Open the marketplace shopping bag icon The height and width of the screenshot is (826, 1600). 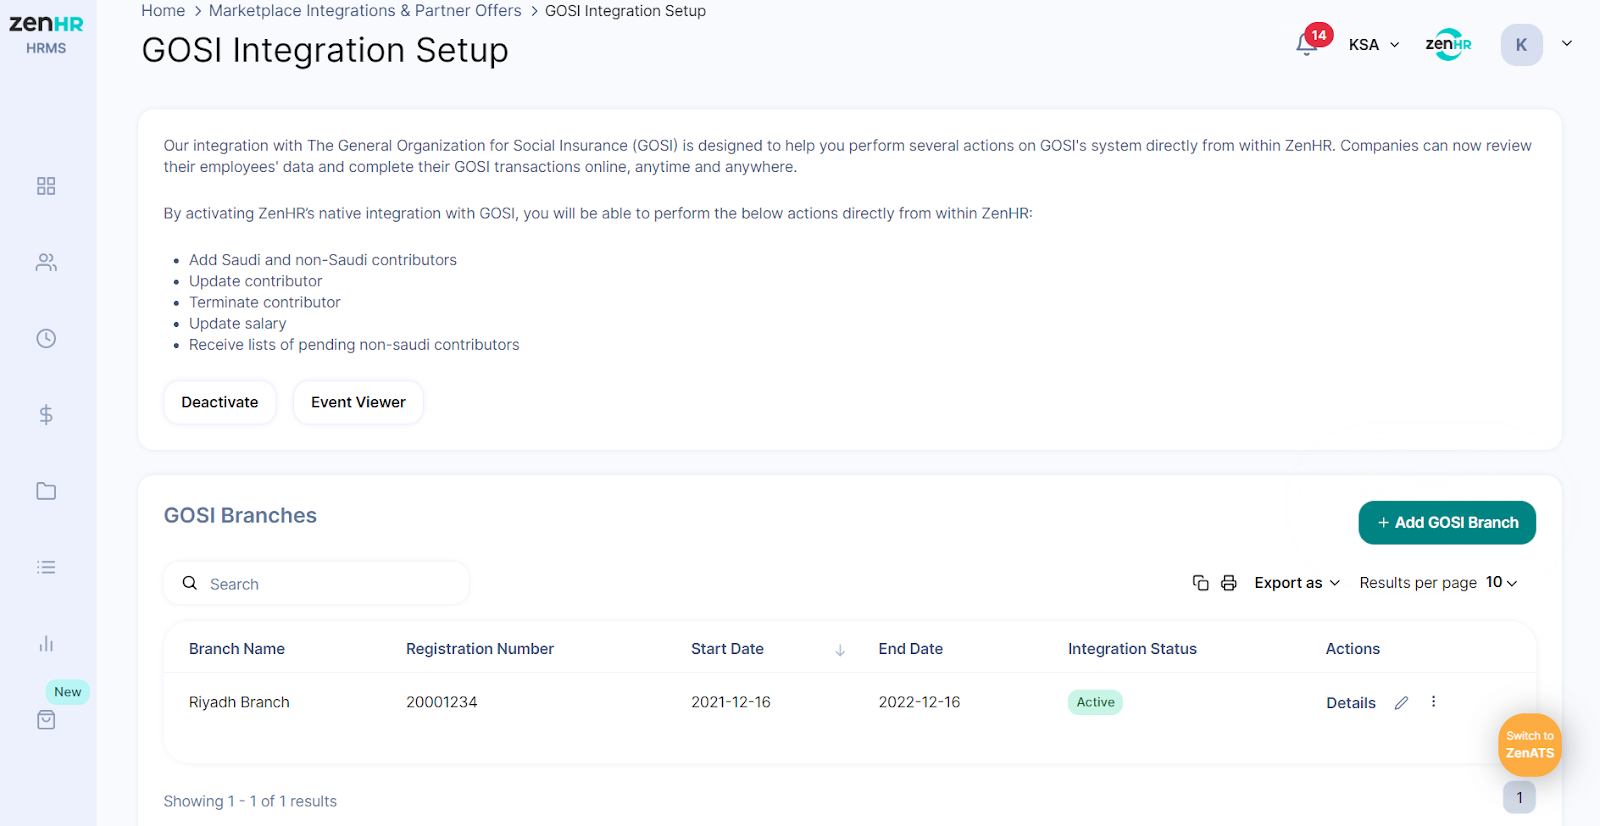tap(46, 720)
